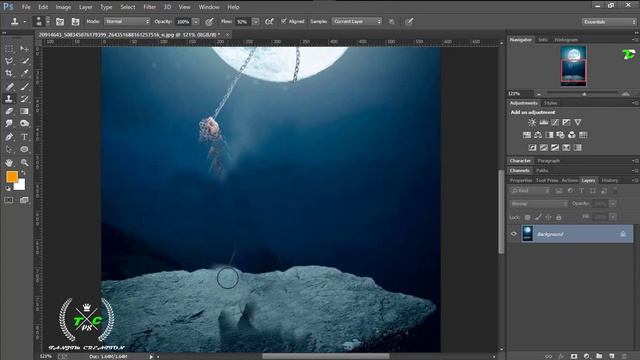
Task: Create a new layer from Layers panel footer
Action: (611, 356)
